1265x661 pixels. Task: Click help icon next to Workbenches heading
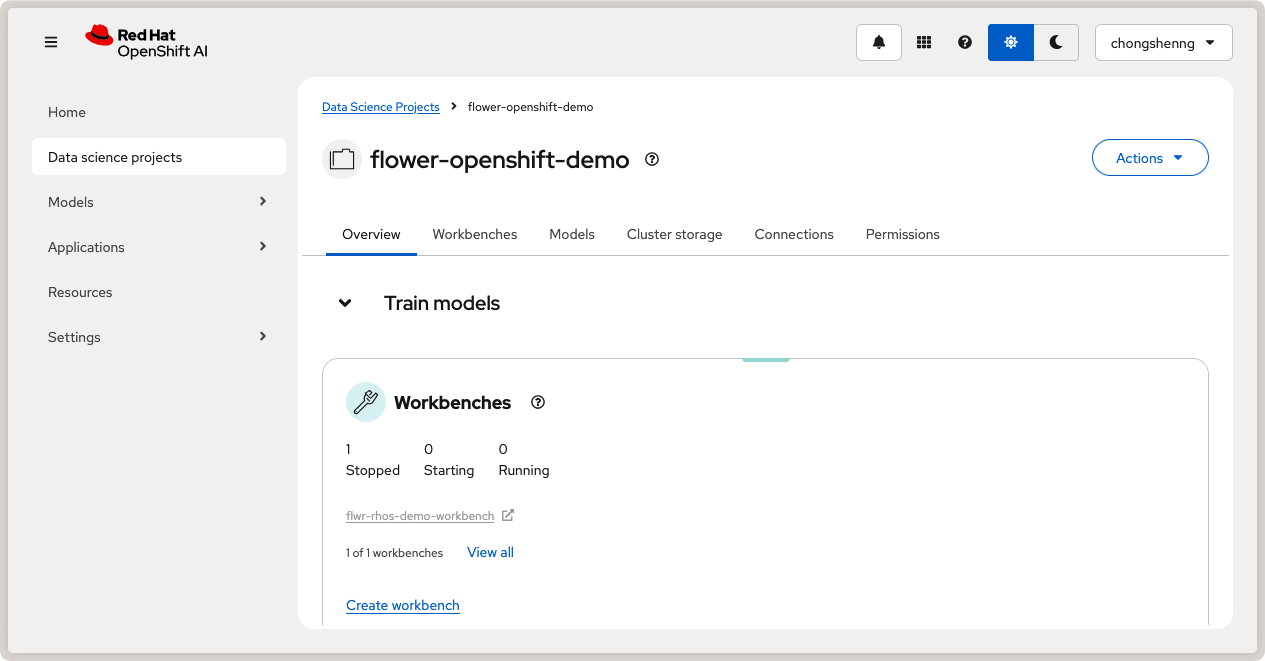[x=538, y=402]
